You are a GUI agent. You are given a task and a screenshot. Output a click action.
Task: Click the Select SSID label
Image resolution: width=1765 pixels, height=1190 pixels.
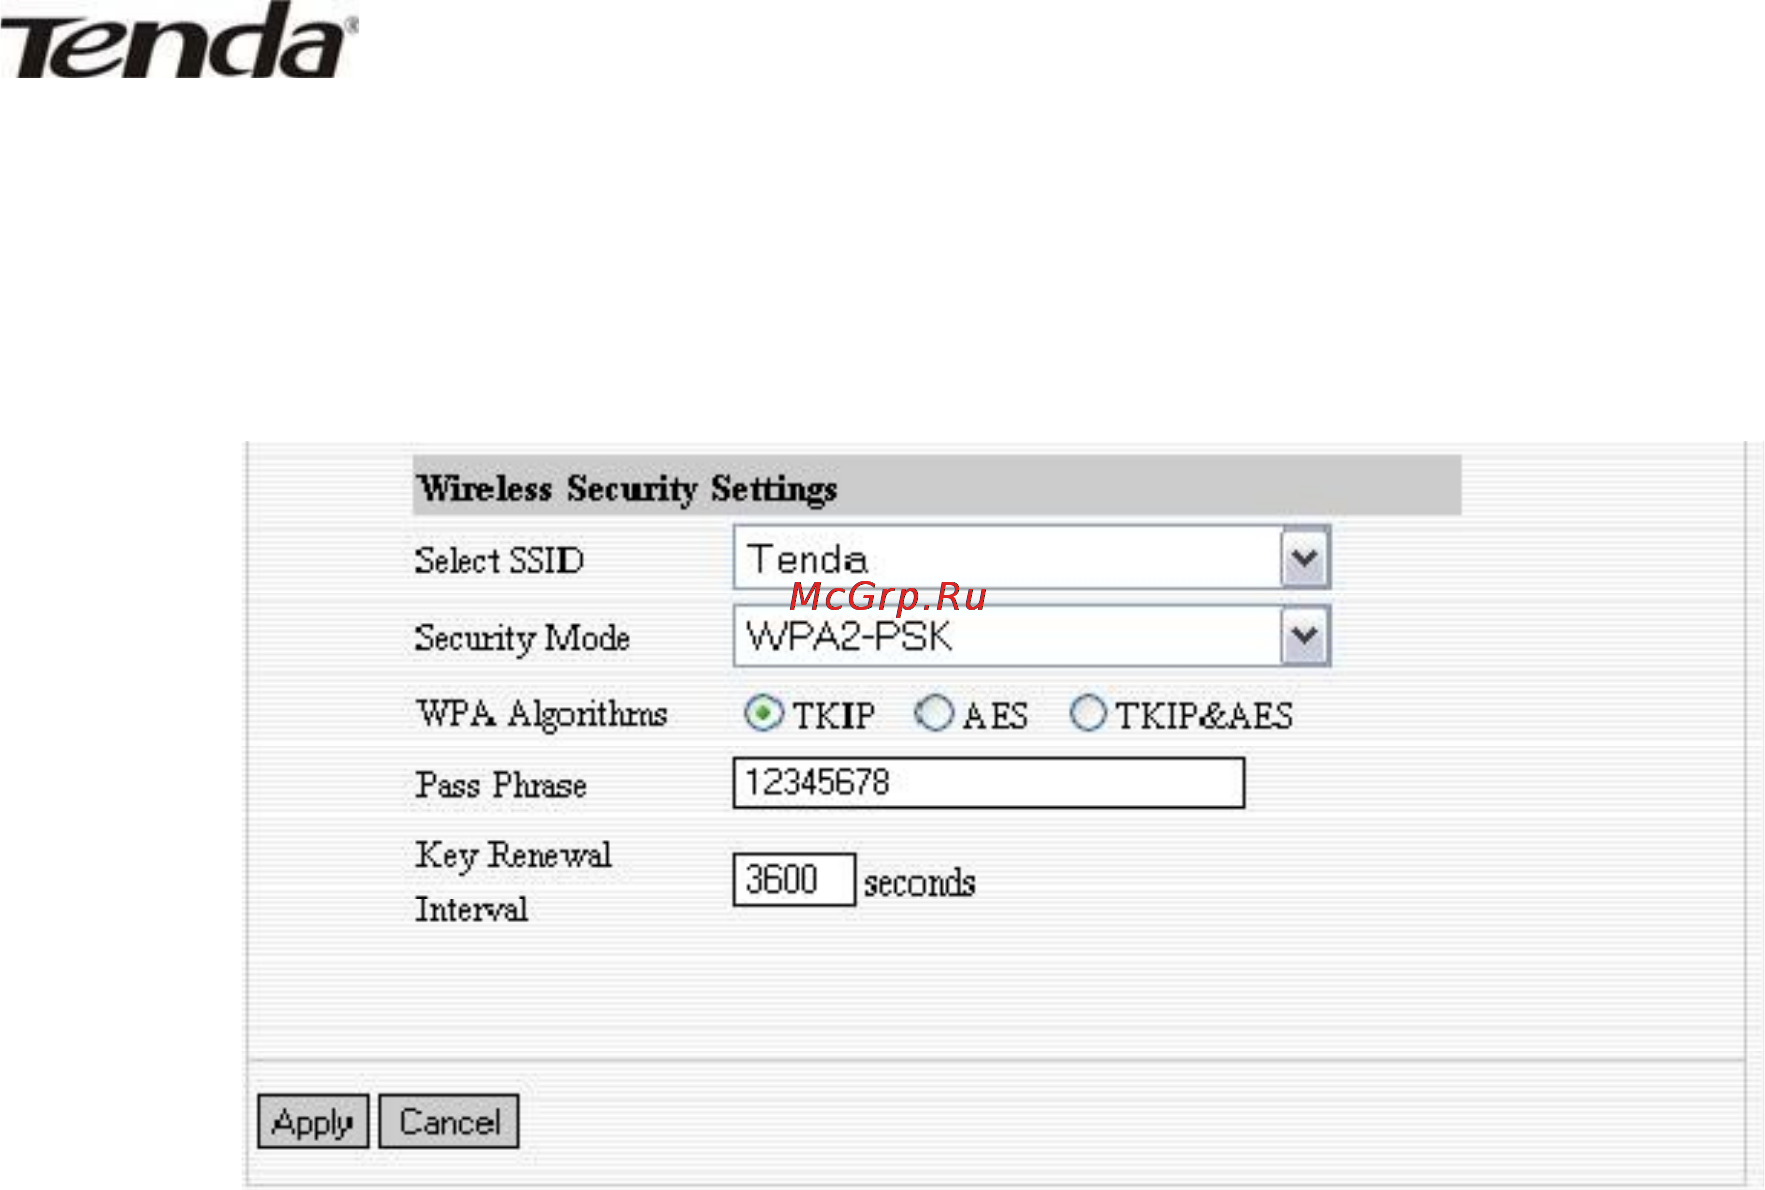[x=499, y=560]
